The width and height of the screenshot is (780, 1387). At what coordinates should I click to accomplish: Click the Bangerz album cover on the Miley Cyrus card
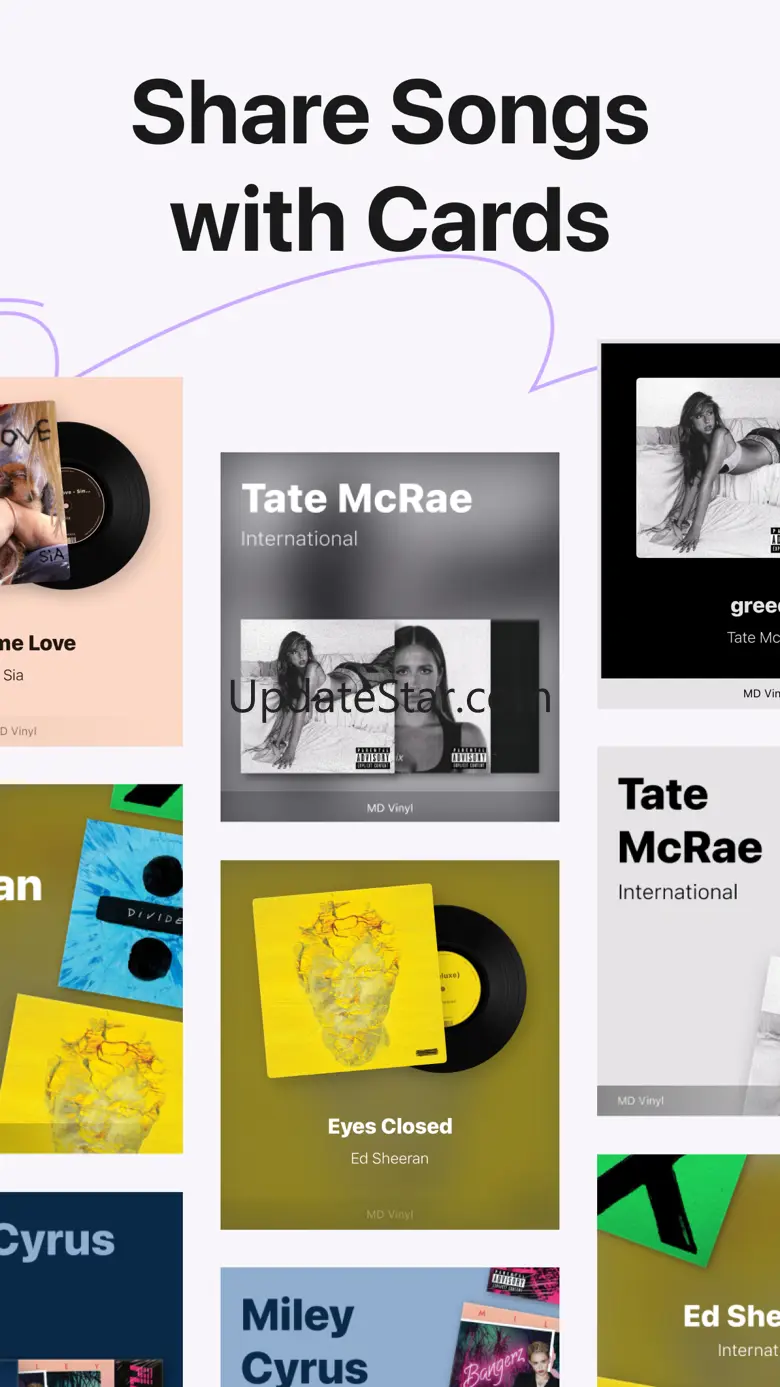tap(506, 1343)
